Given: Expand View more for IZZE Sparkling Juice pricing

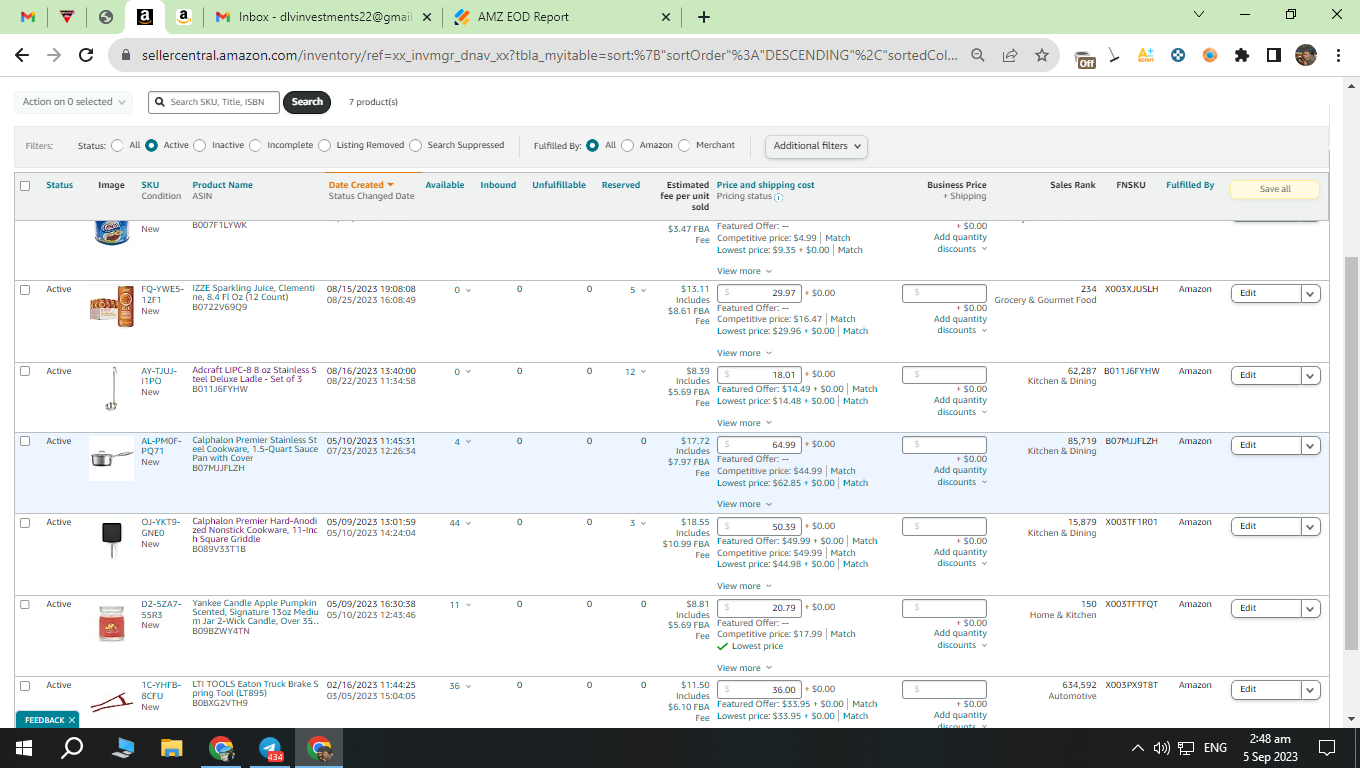Looking at the screenshot, I should pyautogui.click(x=744, y=353).
